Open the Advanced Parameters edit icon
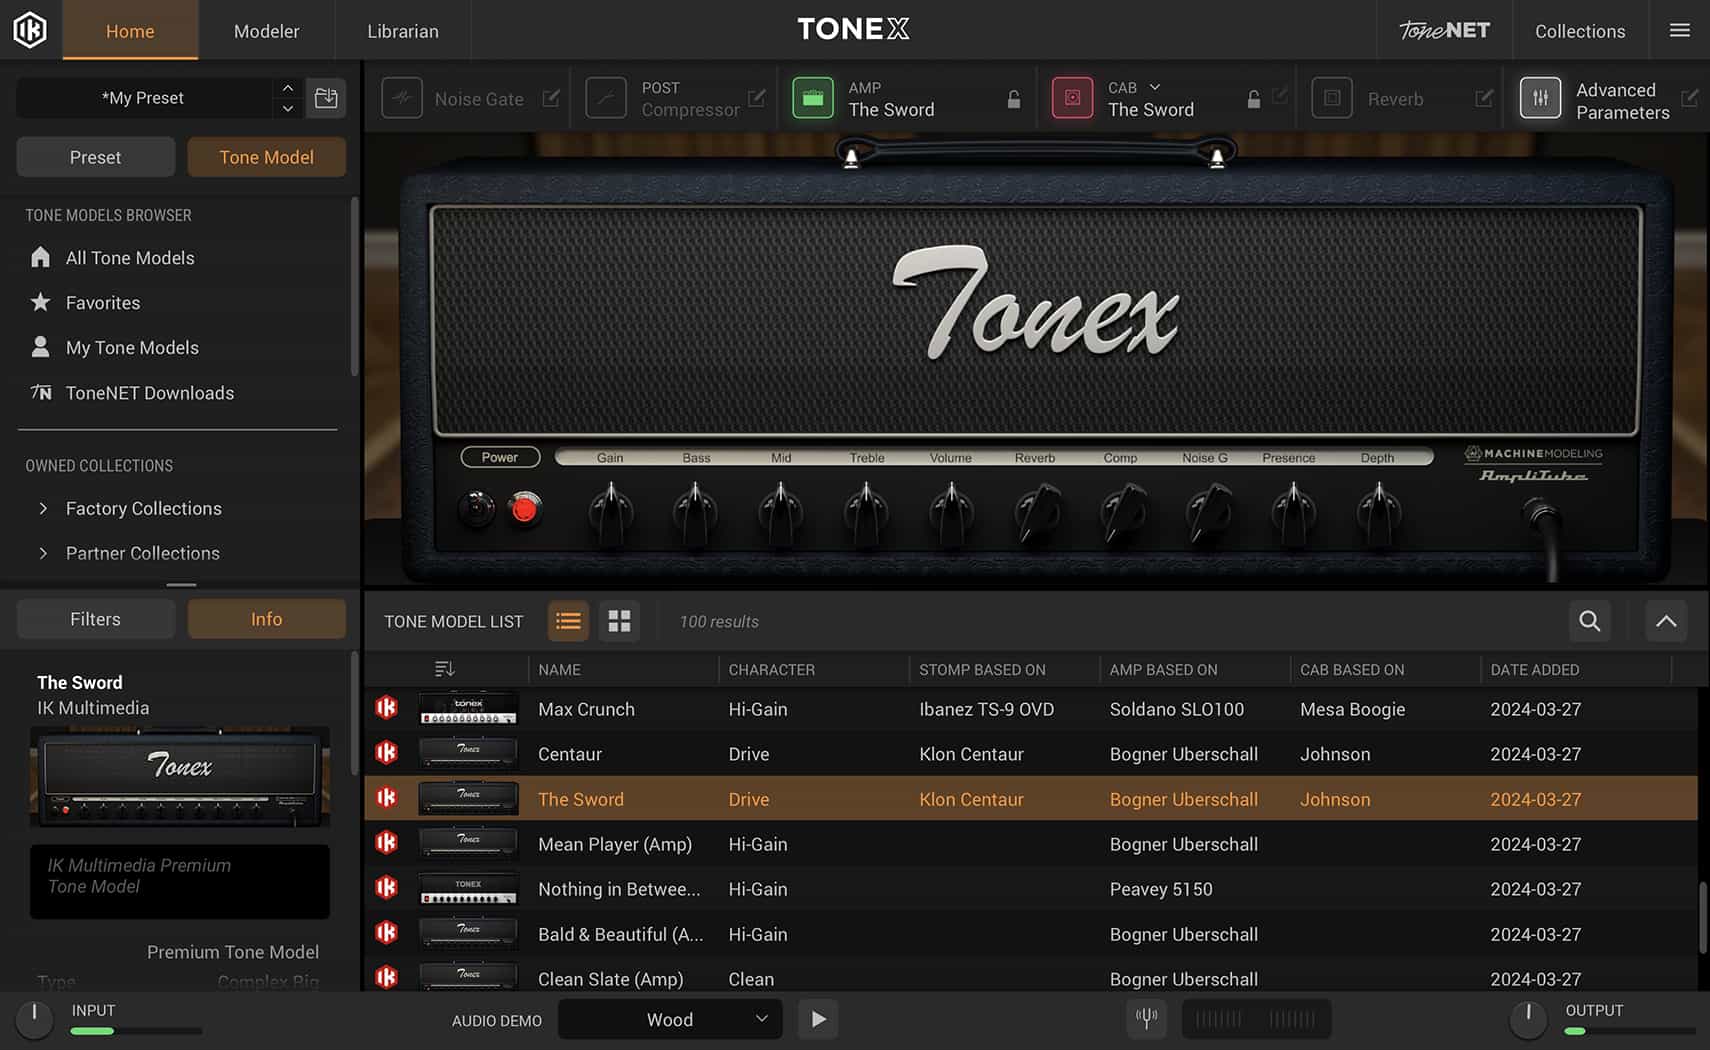 pos(1690,98)
